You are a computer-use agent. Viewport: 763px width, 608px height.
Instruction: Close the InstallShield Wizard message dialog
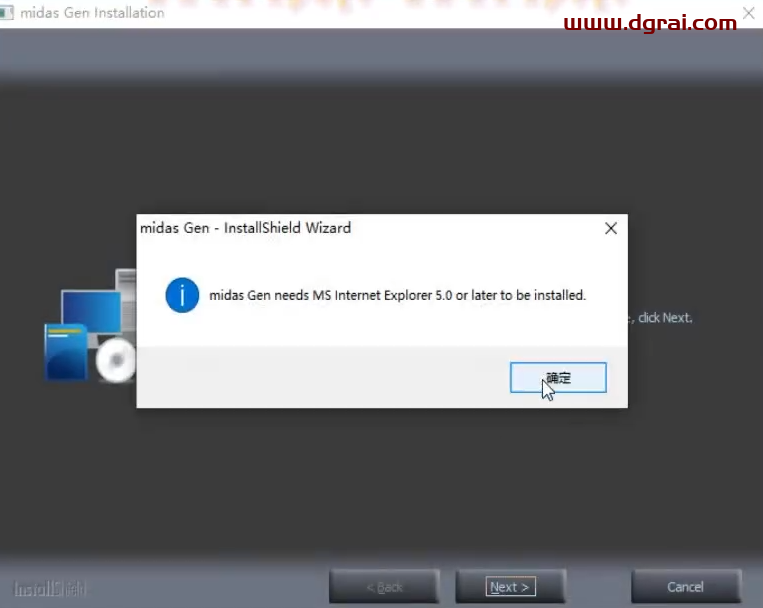(611, 228)
